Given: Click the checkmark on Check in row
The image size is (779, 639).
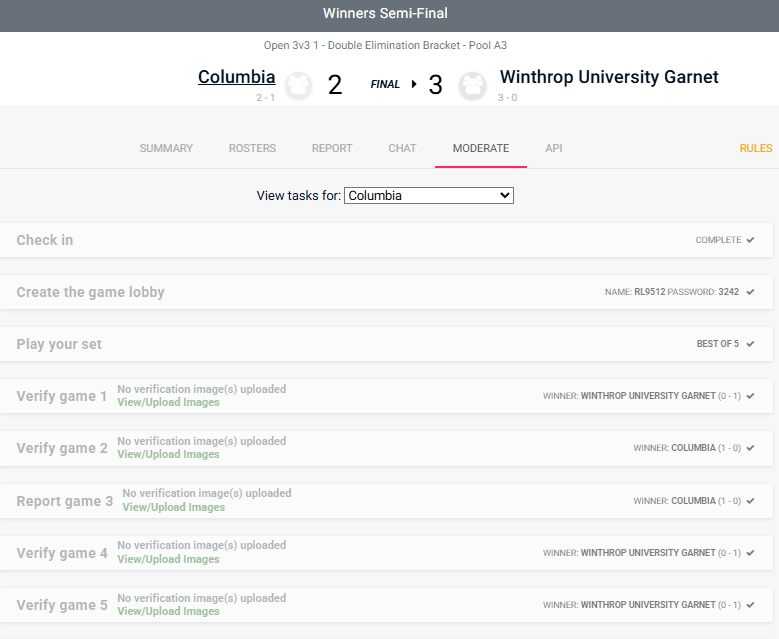Looking at the screenshot, I should [750, 240].
